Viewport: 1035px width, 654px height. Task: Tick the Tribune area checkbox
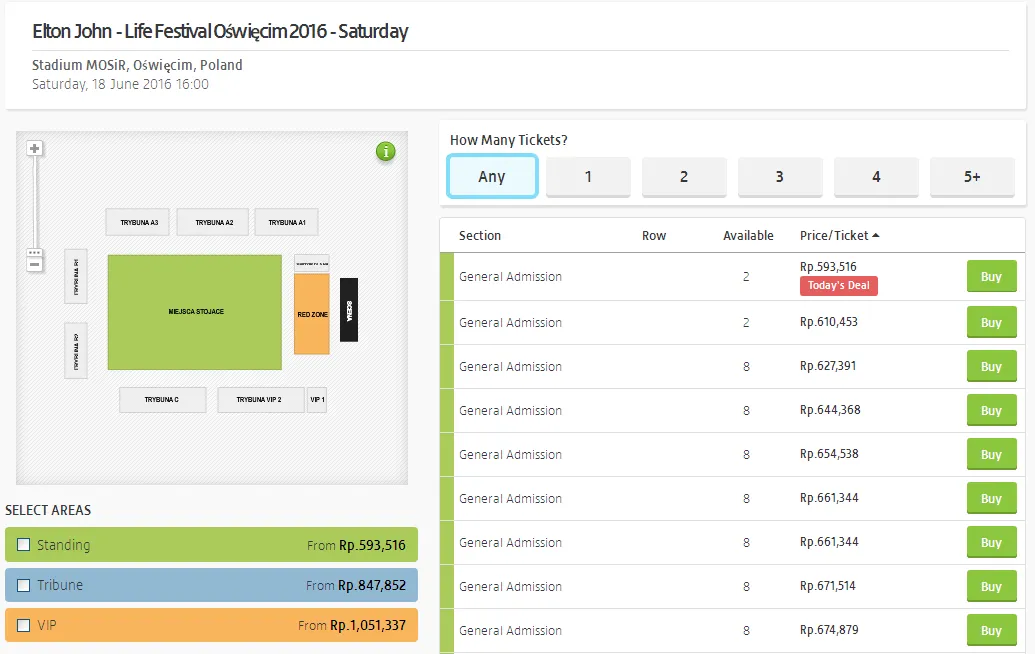pos(24,585)
